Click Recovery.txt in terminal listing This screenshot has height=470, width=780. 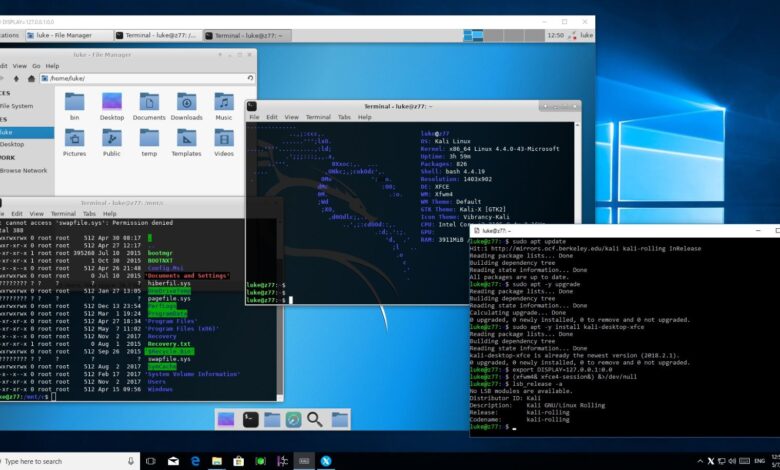coord(169,344)
